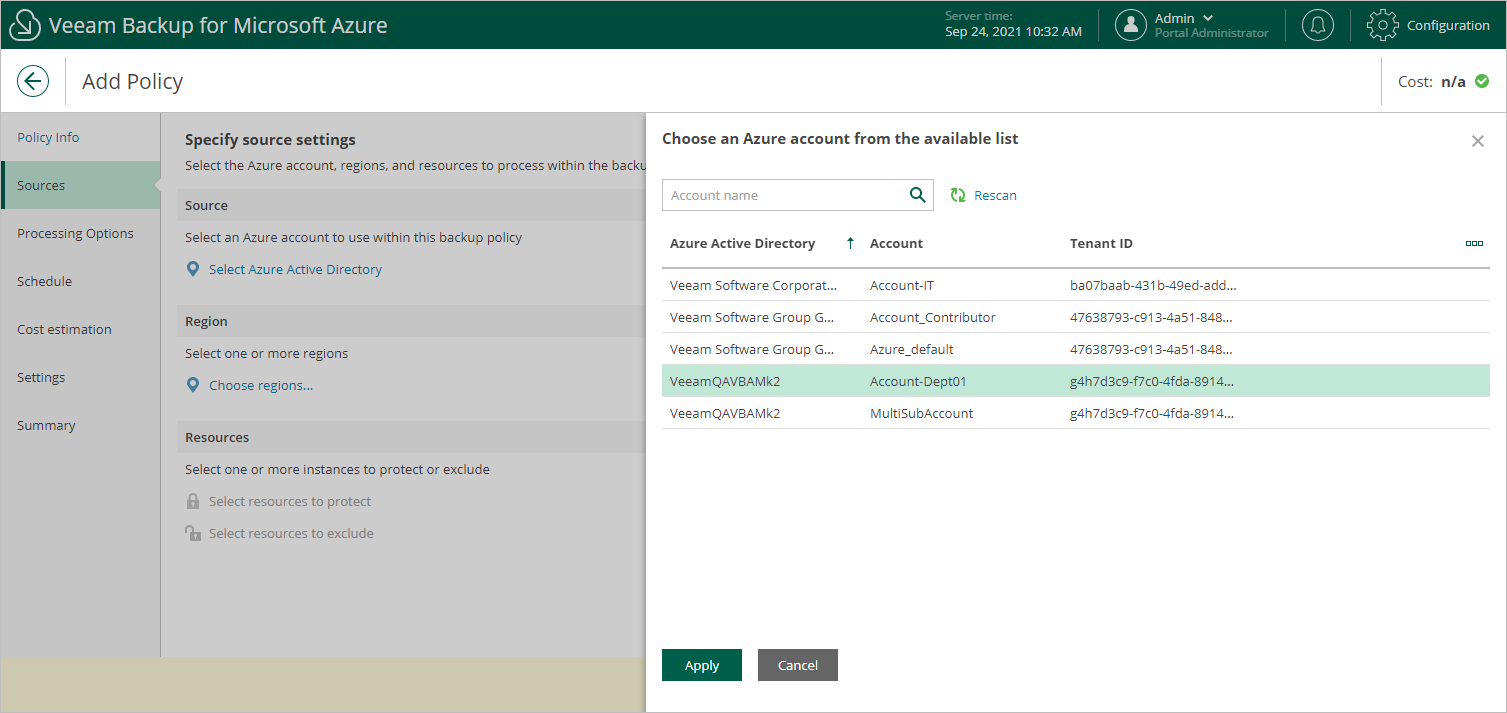The width and height of the screenshot is (1507, 713).
Task: Click the location pin beside Select Azure Active Directory
Action: [x=193, y=270]
